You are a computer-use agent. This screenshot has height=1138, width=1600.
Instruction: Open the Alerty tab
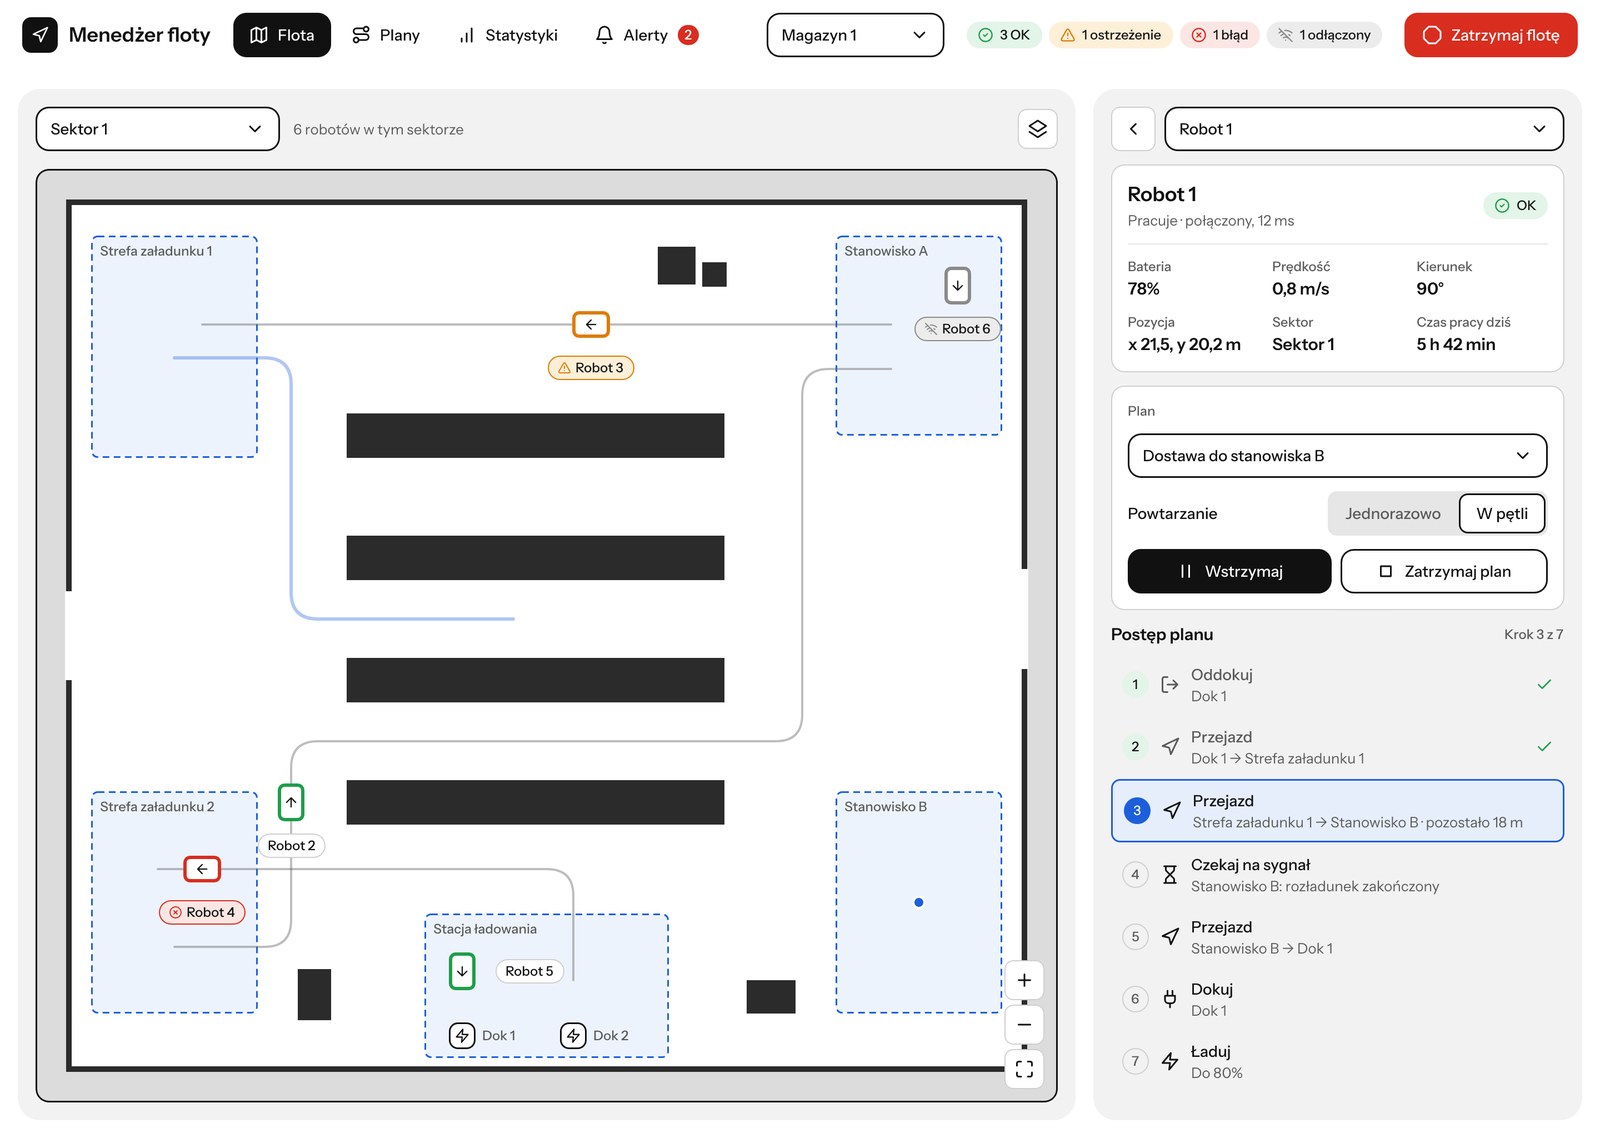pos(646,35)
